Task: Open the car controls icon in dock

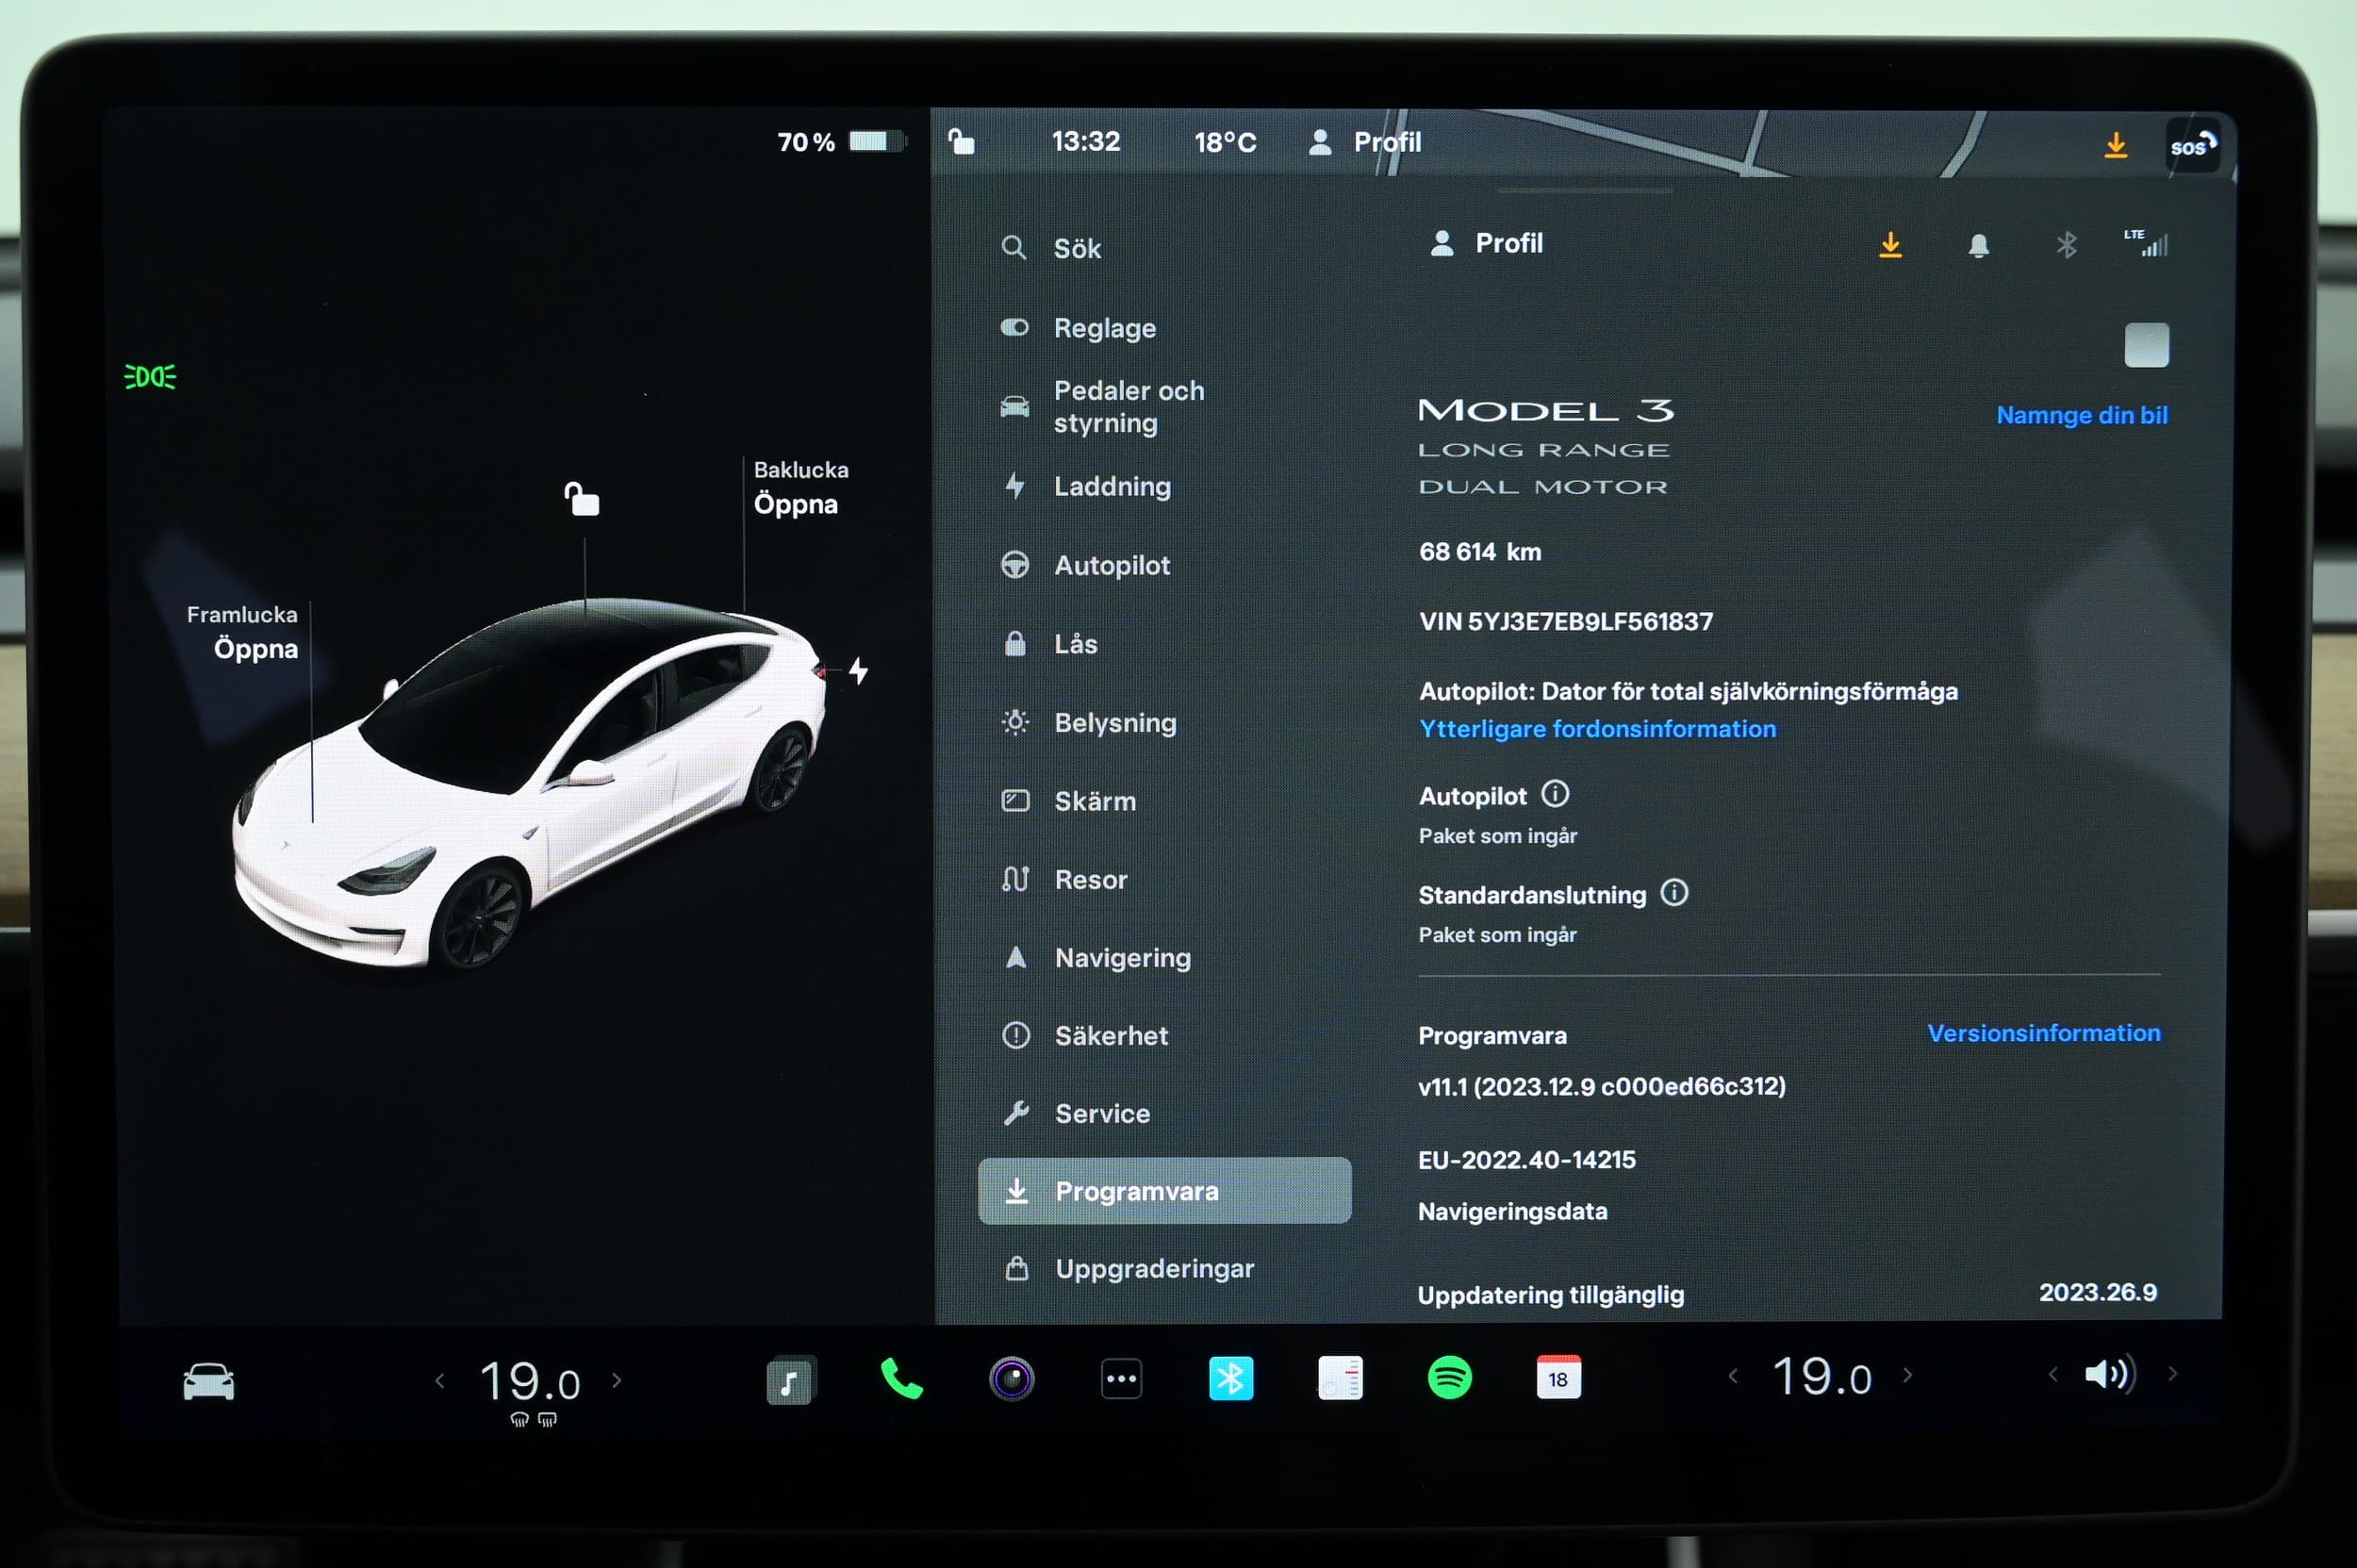Action: [x=208, y=1381]
